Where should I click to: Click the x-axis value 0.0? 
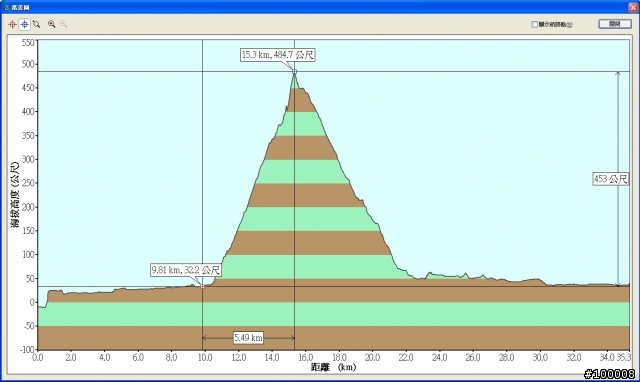(38, 358)
